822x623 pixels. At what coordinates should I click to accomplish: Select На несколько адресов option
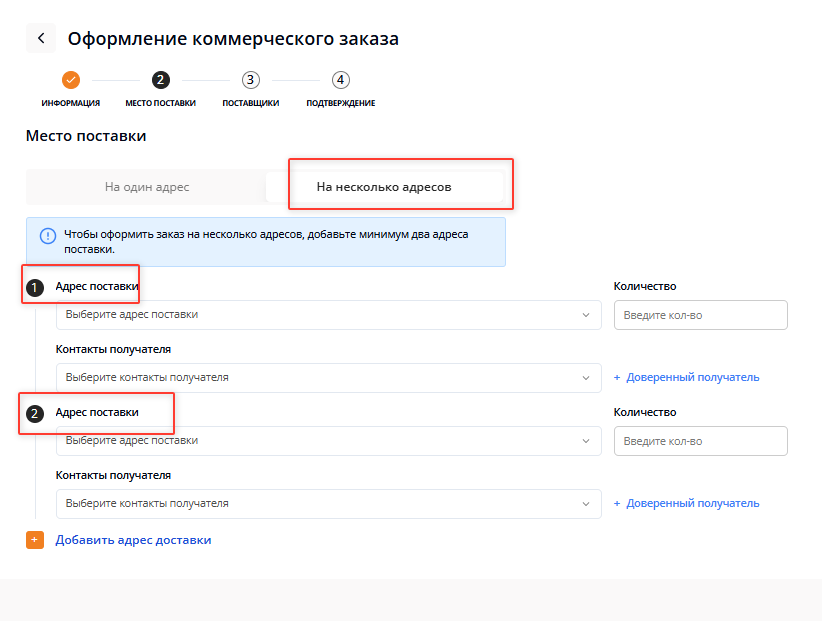pos(384,187)
